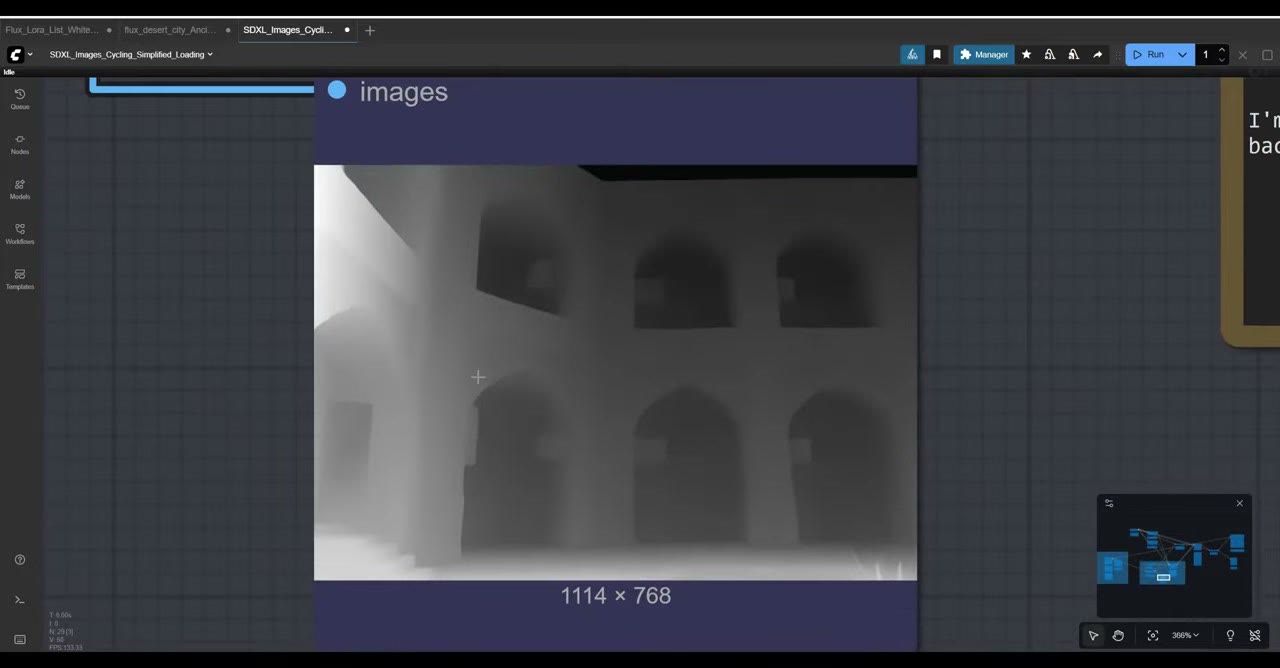Open minimap settings sliders icon
This screenshot has height=668, width=1280.
1109,503
